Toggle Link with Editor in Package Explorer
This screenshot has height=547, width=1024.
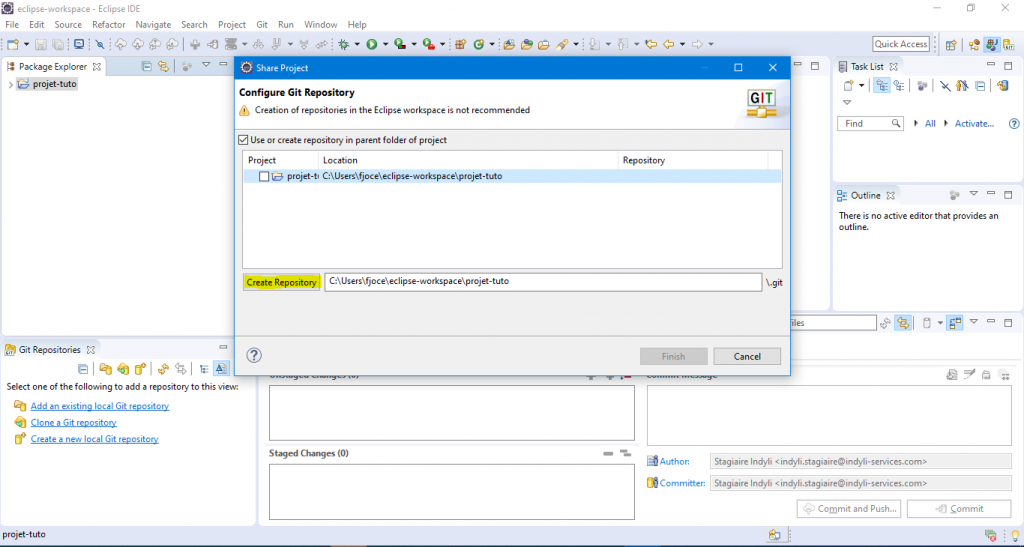point(163,66)
